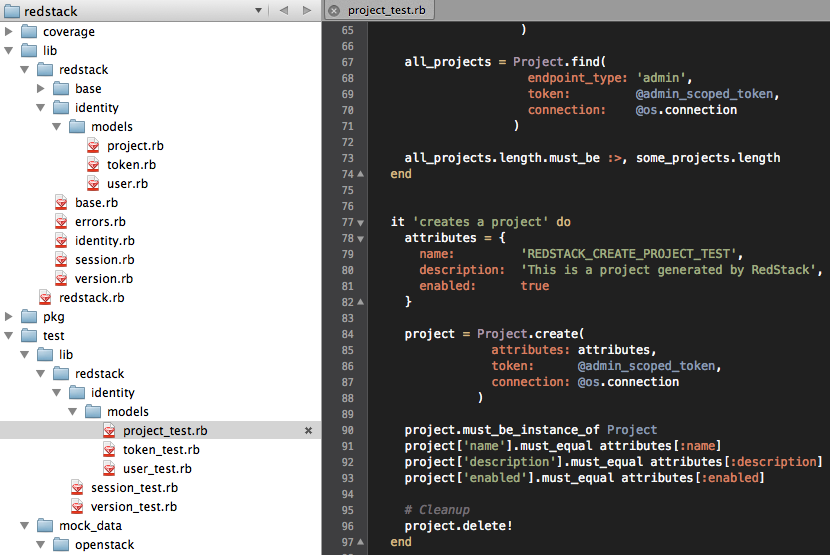Collapse the test folder
830x555 pixels.
pos(8,336)
